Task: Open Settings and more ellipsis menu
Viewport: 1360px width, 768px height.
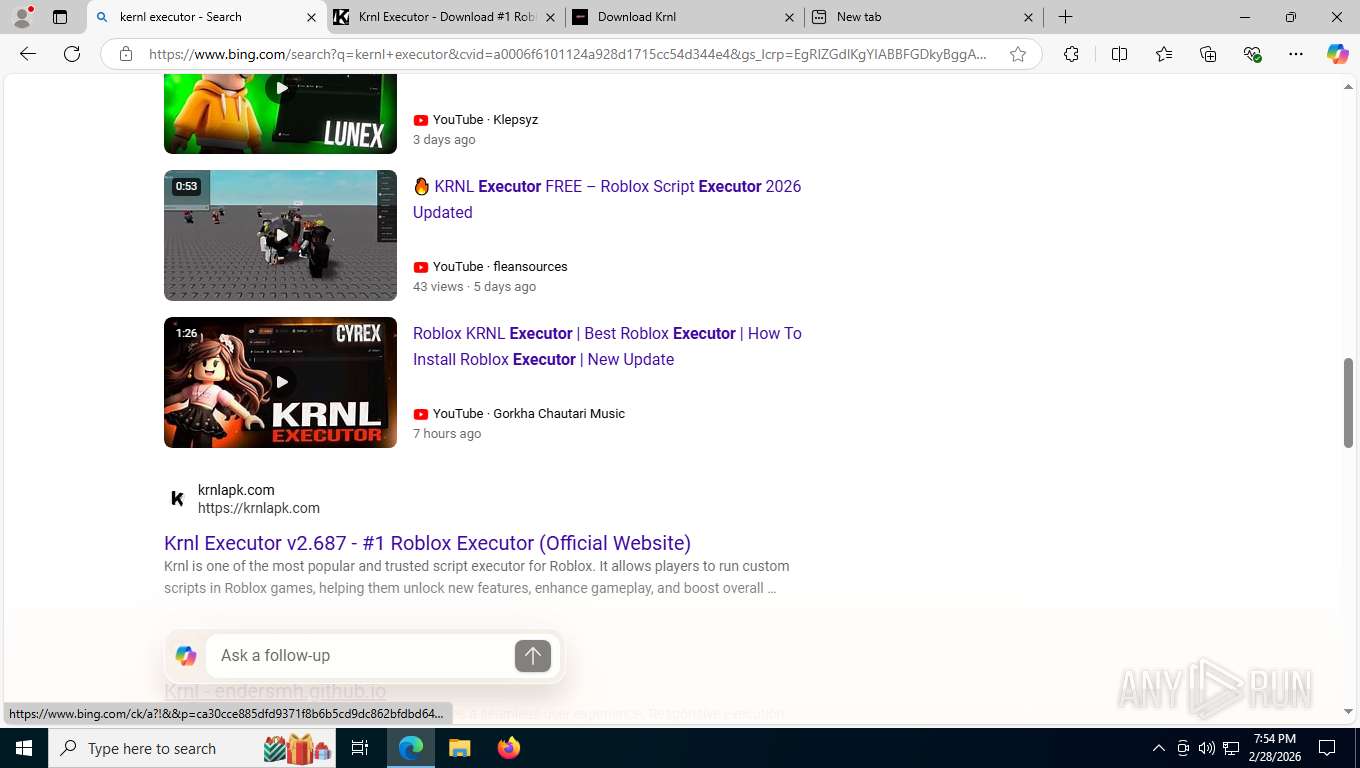Action: (1296, 54)
